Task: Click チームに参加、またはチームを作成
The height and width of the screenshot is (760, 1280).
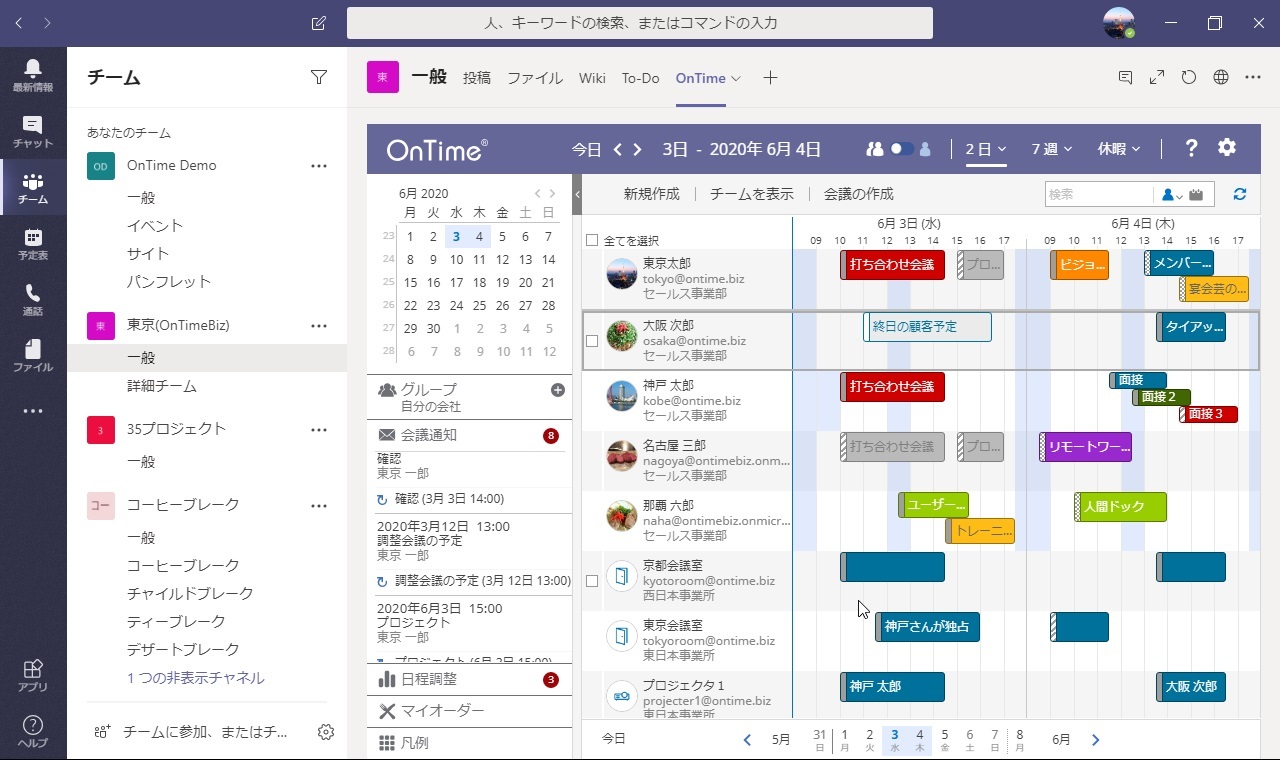Action: click(x=205, y=732)
